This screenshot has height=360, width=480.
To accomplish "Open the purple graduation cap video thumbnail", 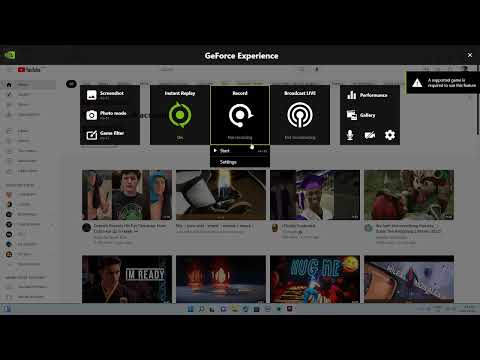I will click(315, 195).
